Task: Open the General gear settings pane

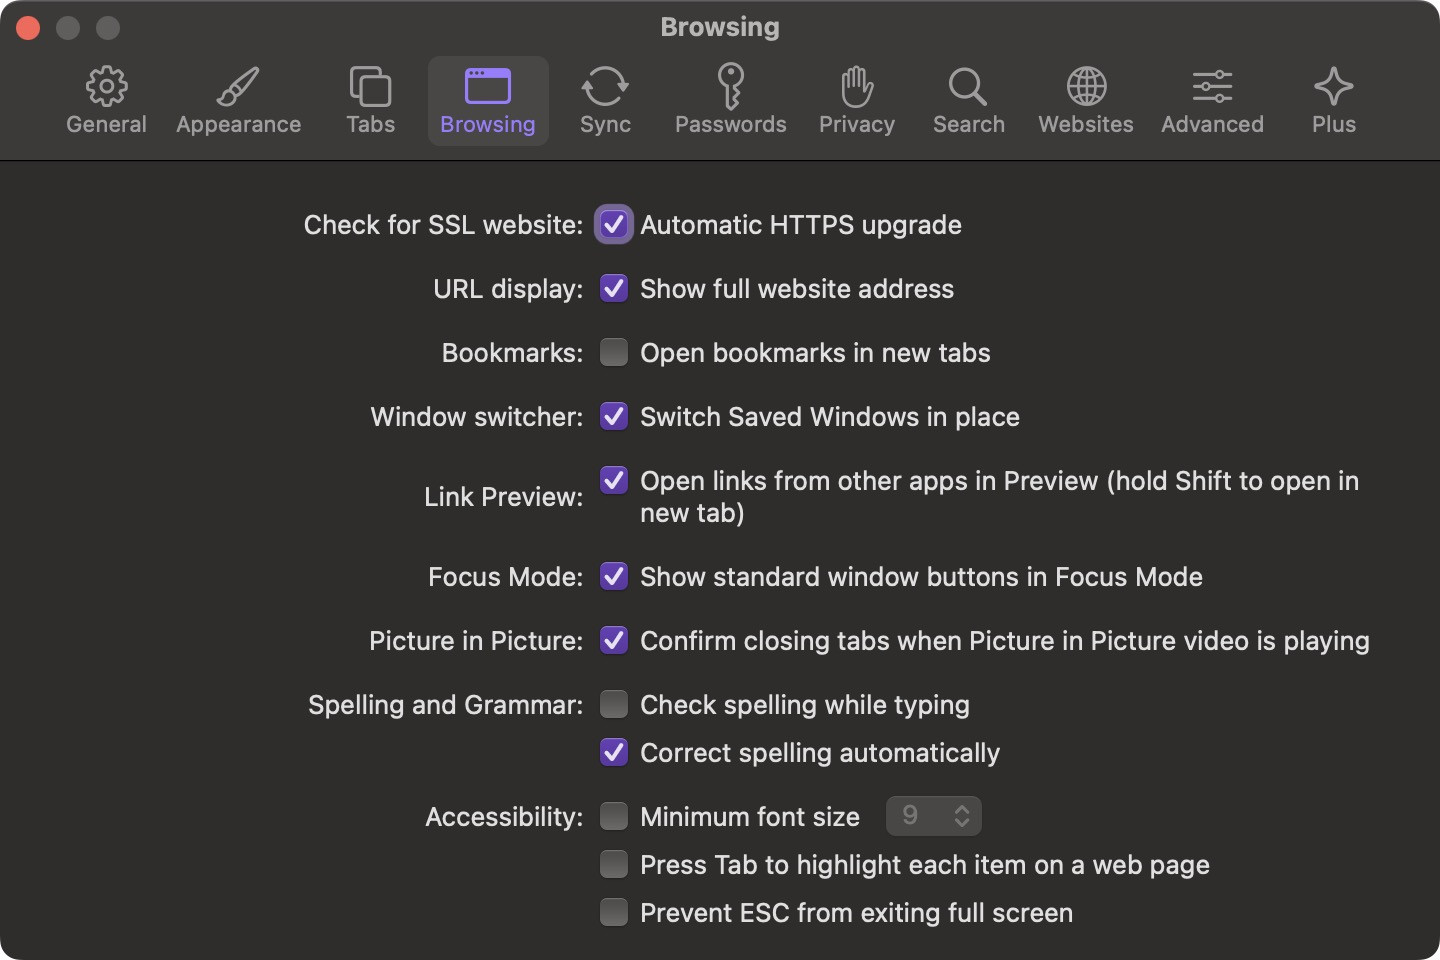Action: (106, 101)
